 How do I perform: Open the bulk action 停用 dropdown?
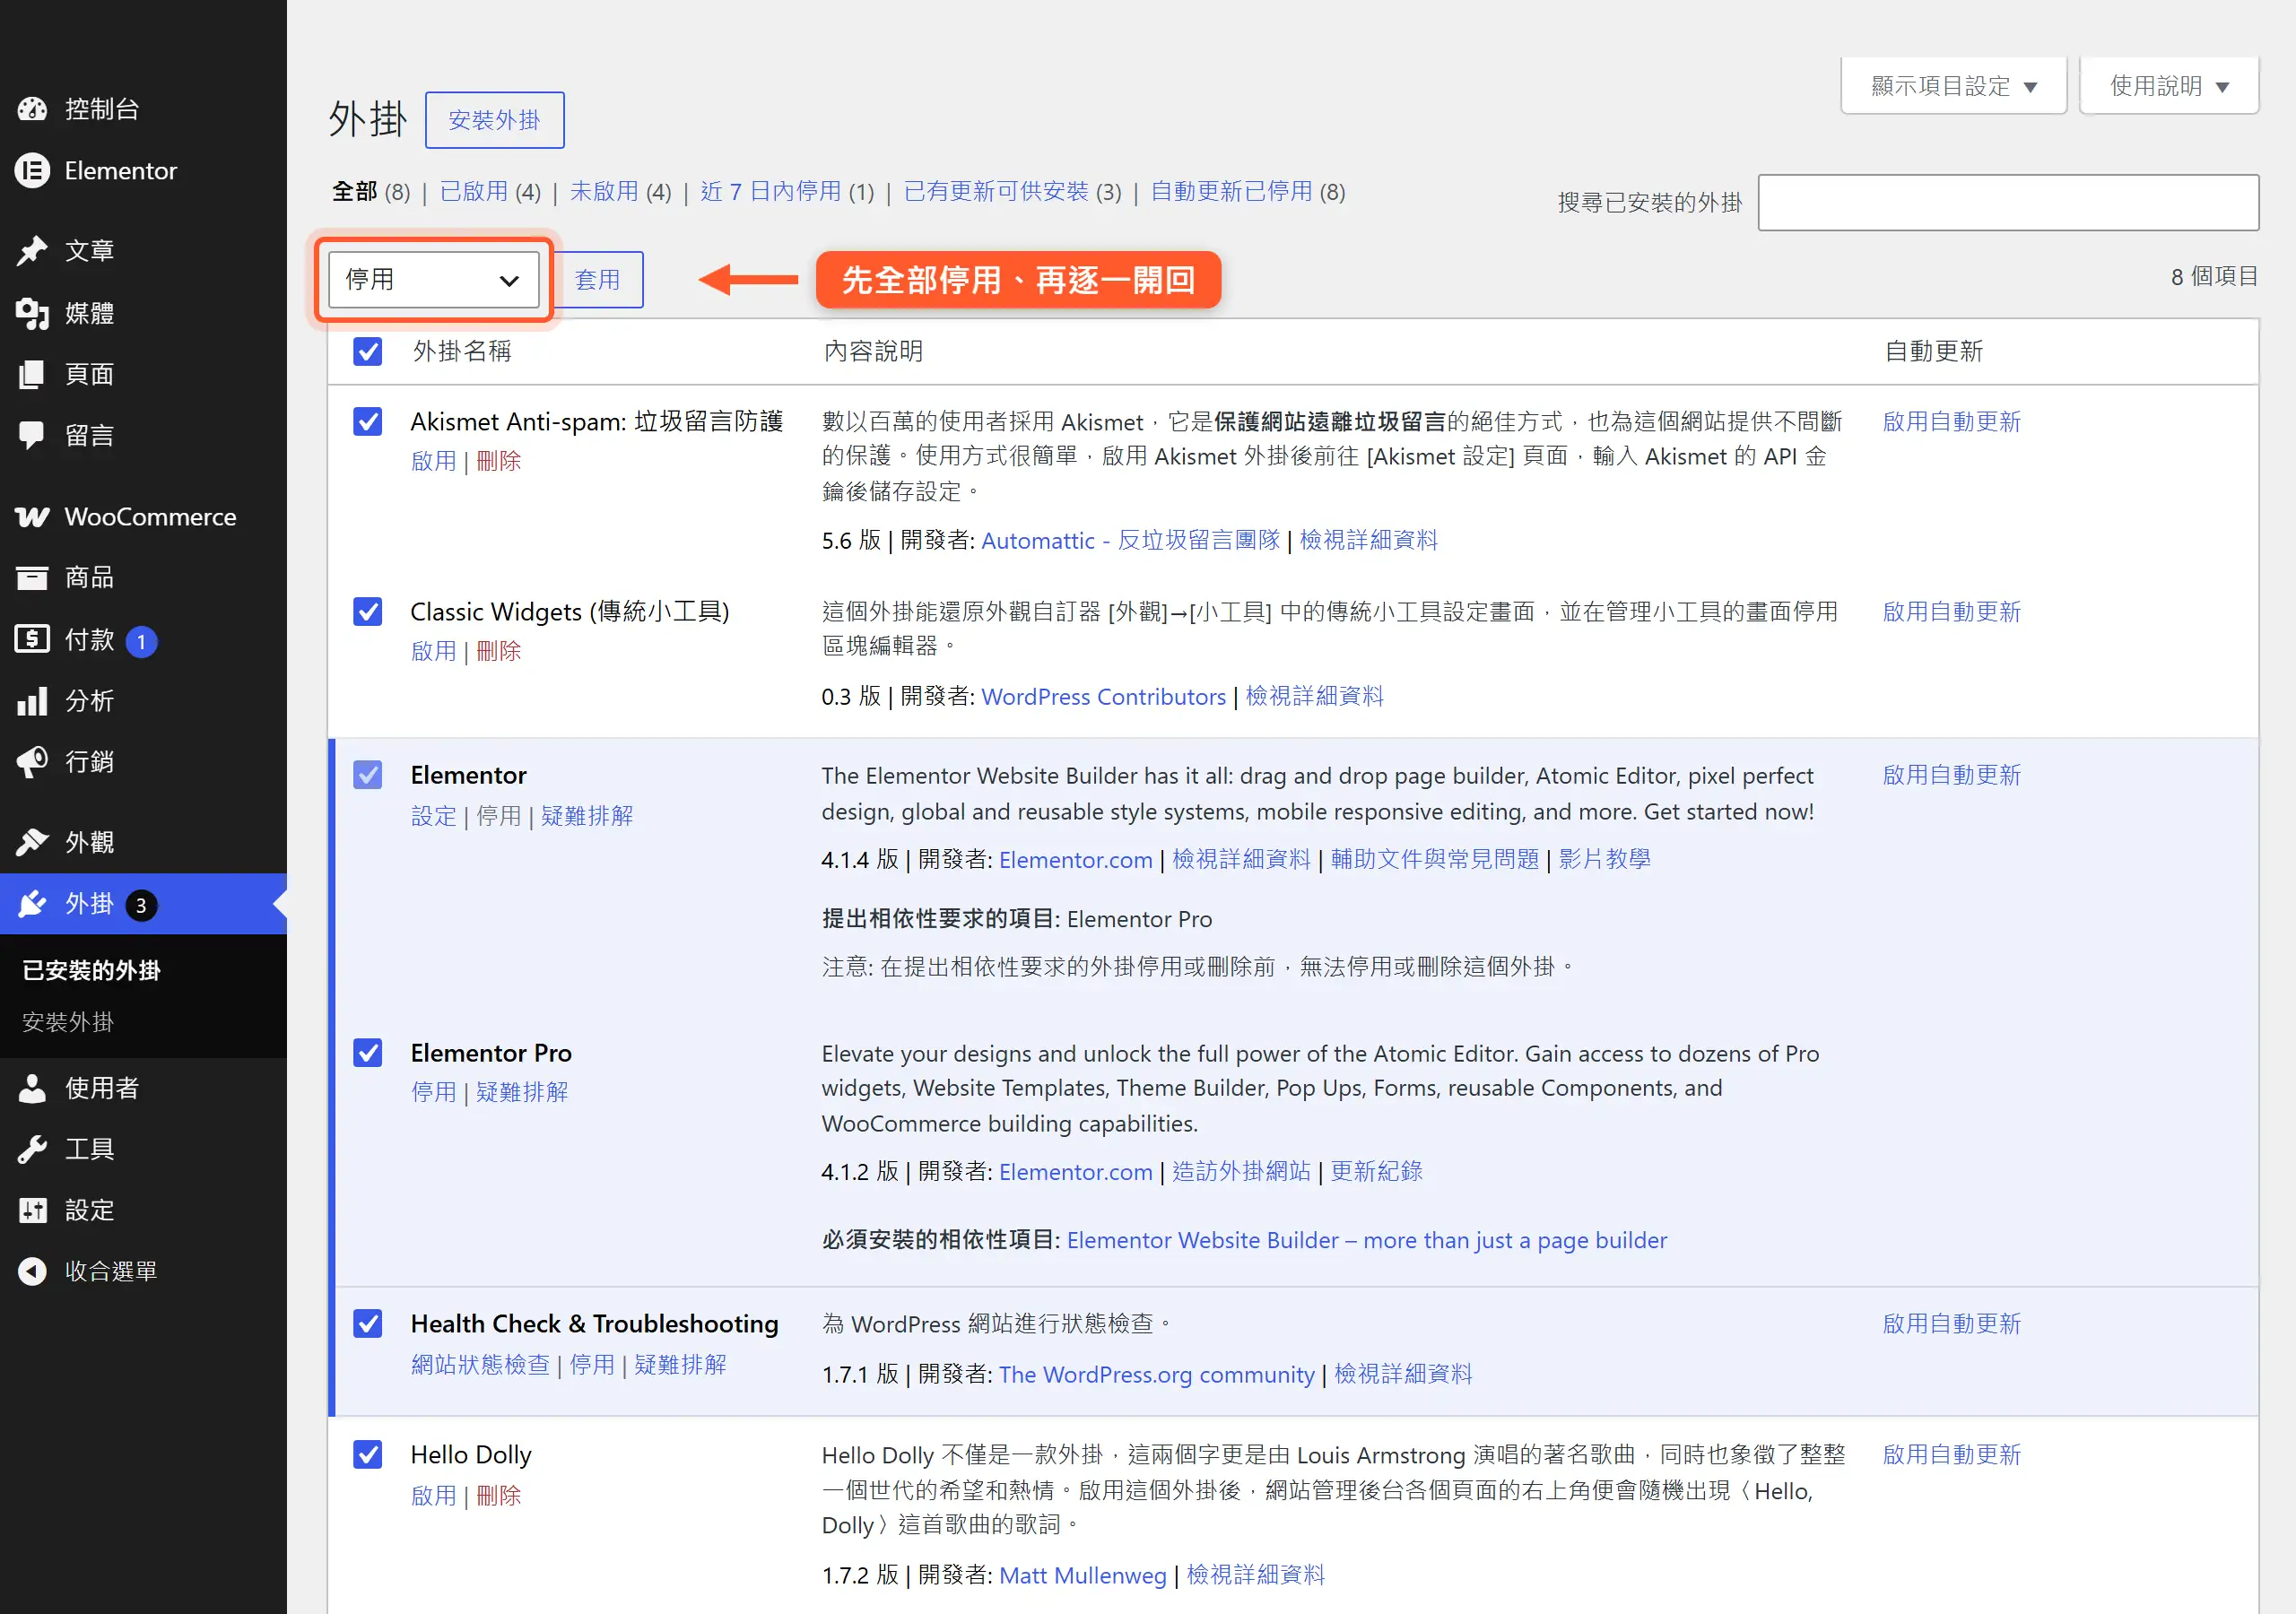[x=433, y=279]
